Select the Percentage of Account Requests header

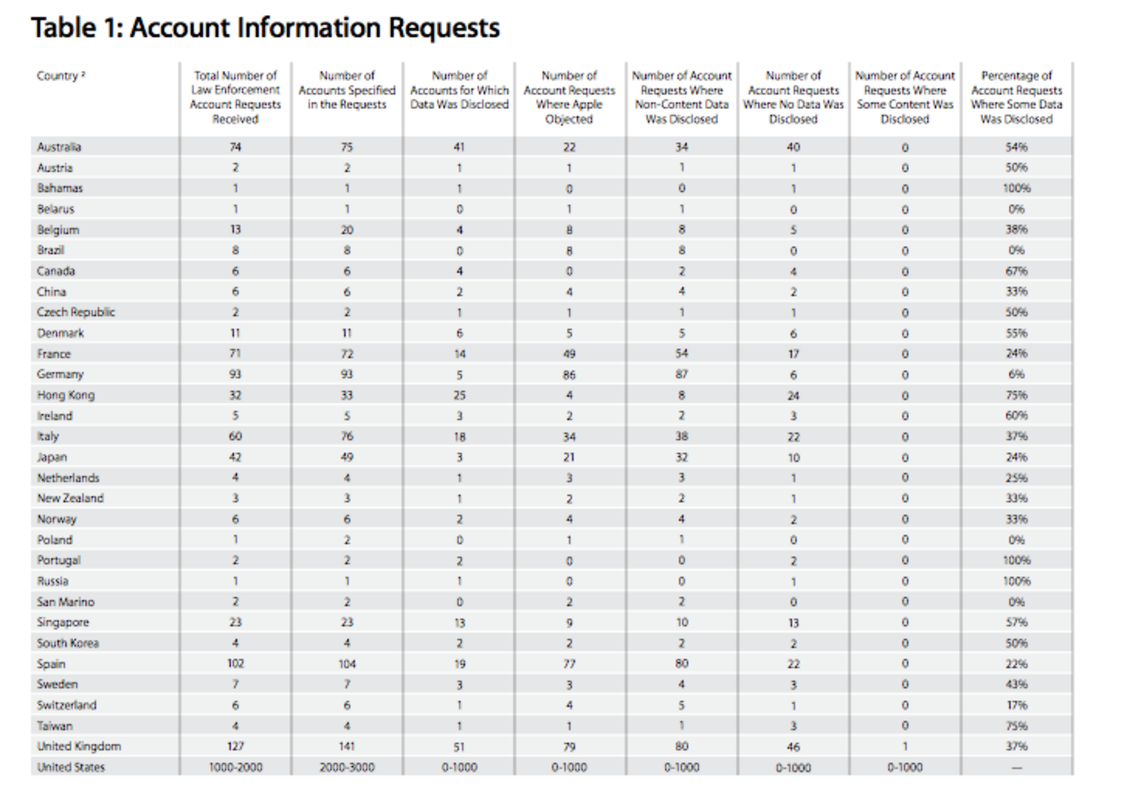pos(1016,97)
